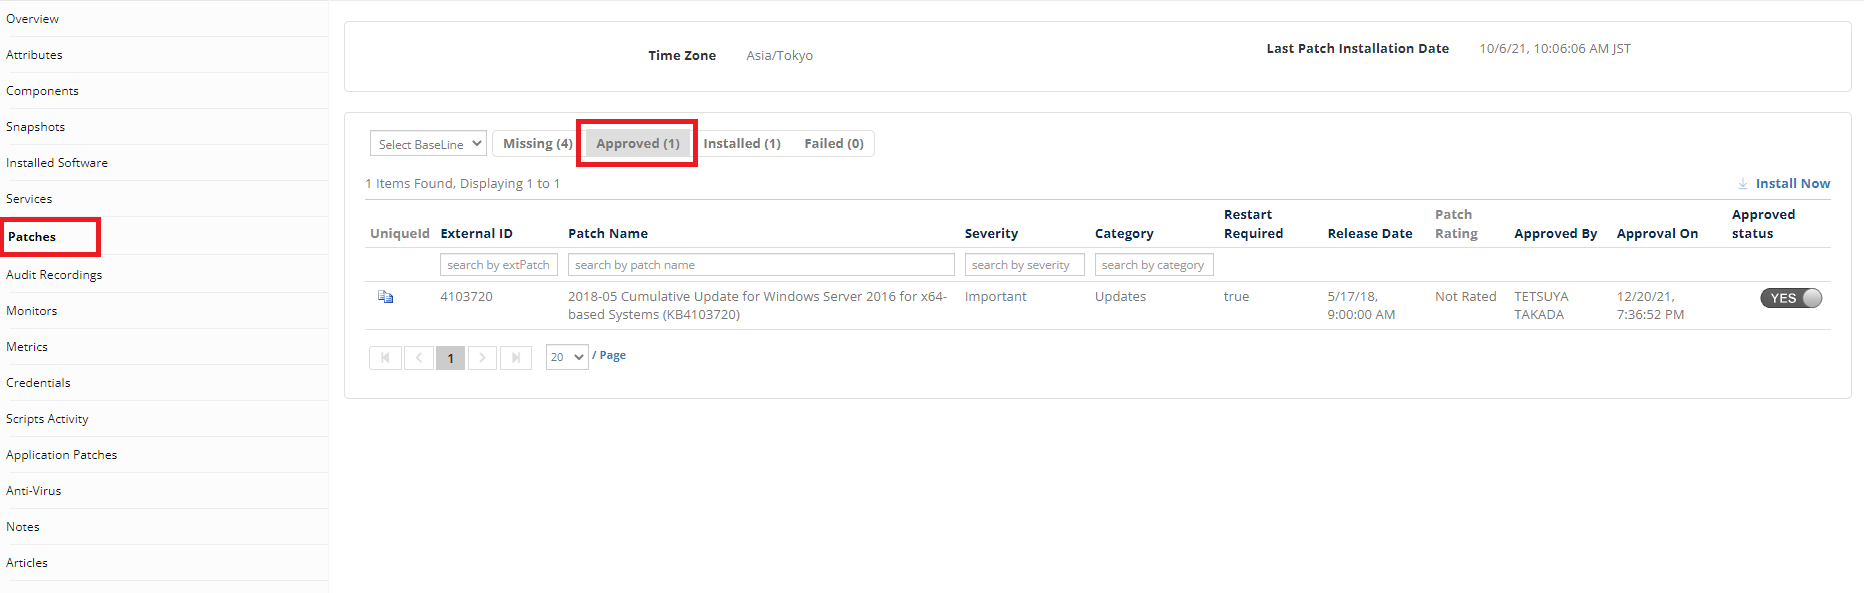The width and height of the screenshot is (1864, 593).
Task: Click the restart required true cell
Action: pyautogui.click(x=1236, y=297)
